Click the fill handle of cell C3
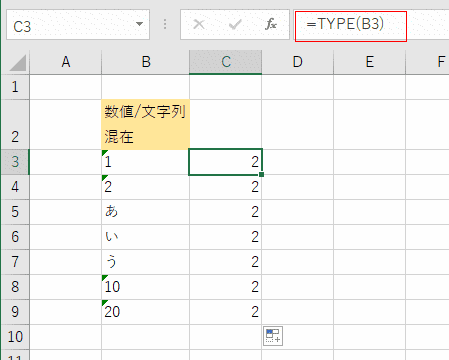Screen dimensions: 449x360 coord(261,174)
